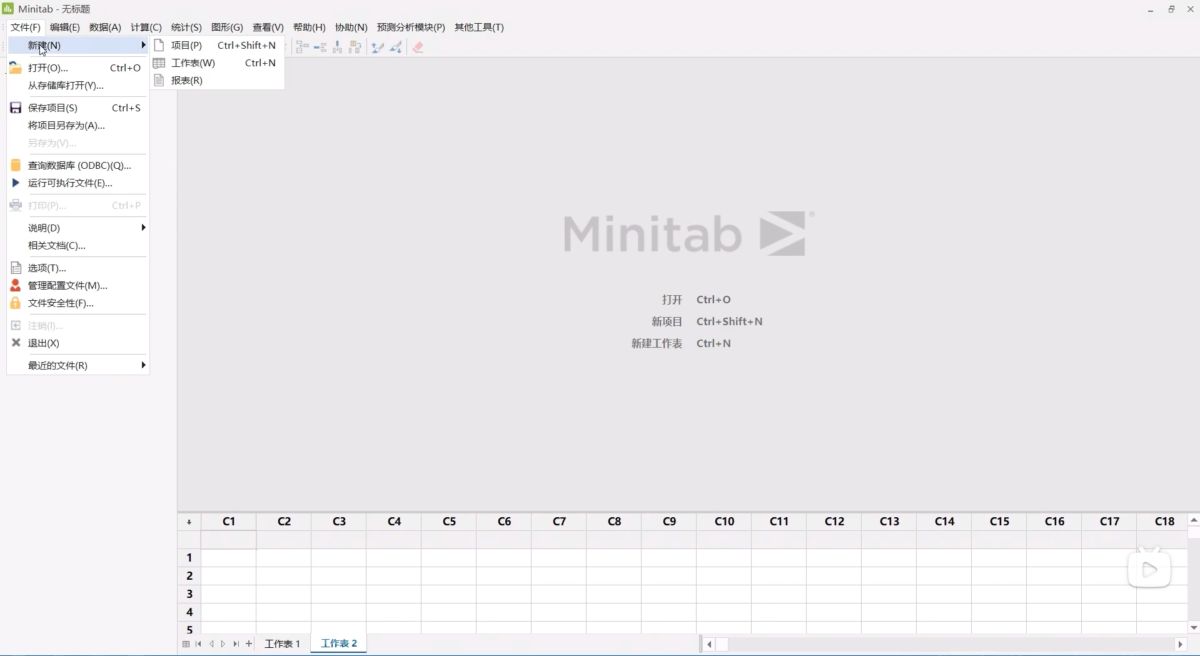Select the C18 column header

[x=1164, y=522]
